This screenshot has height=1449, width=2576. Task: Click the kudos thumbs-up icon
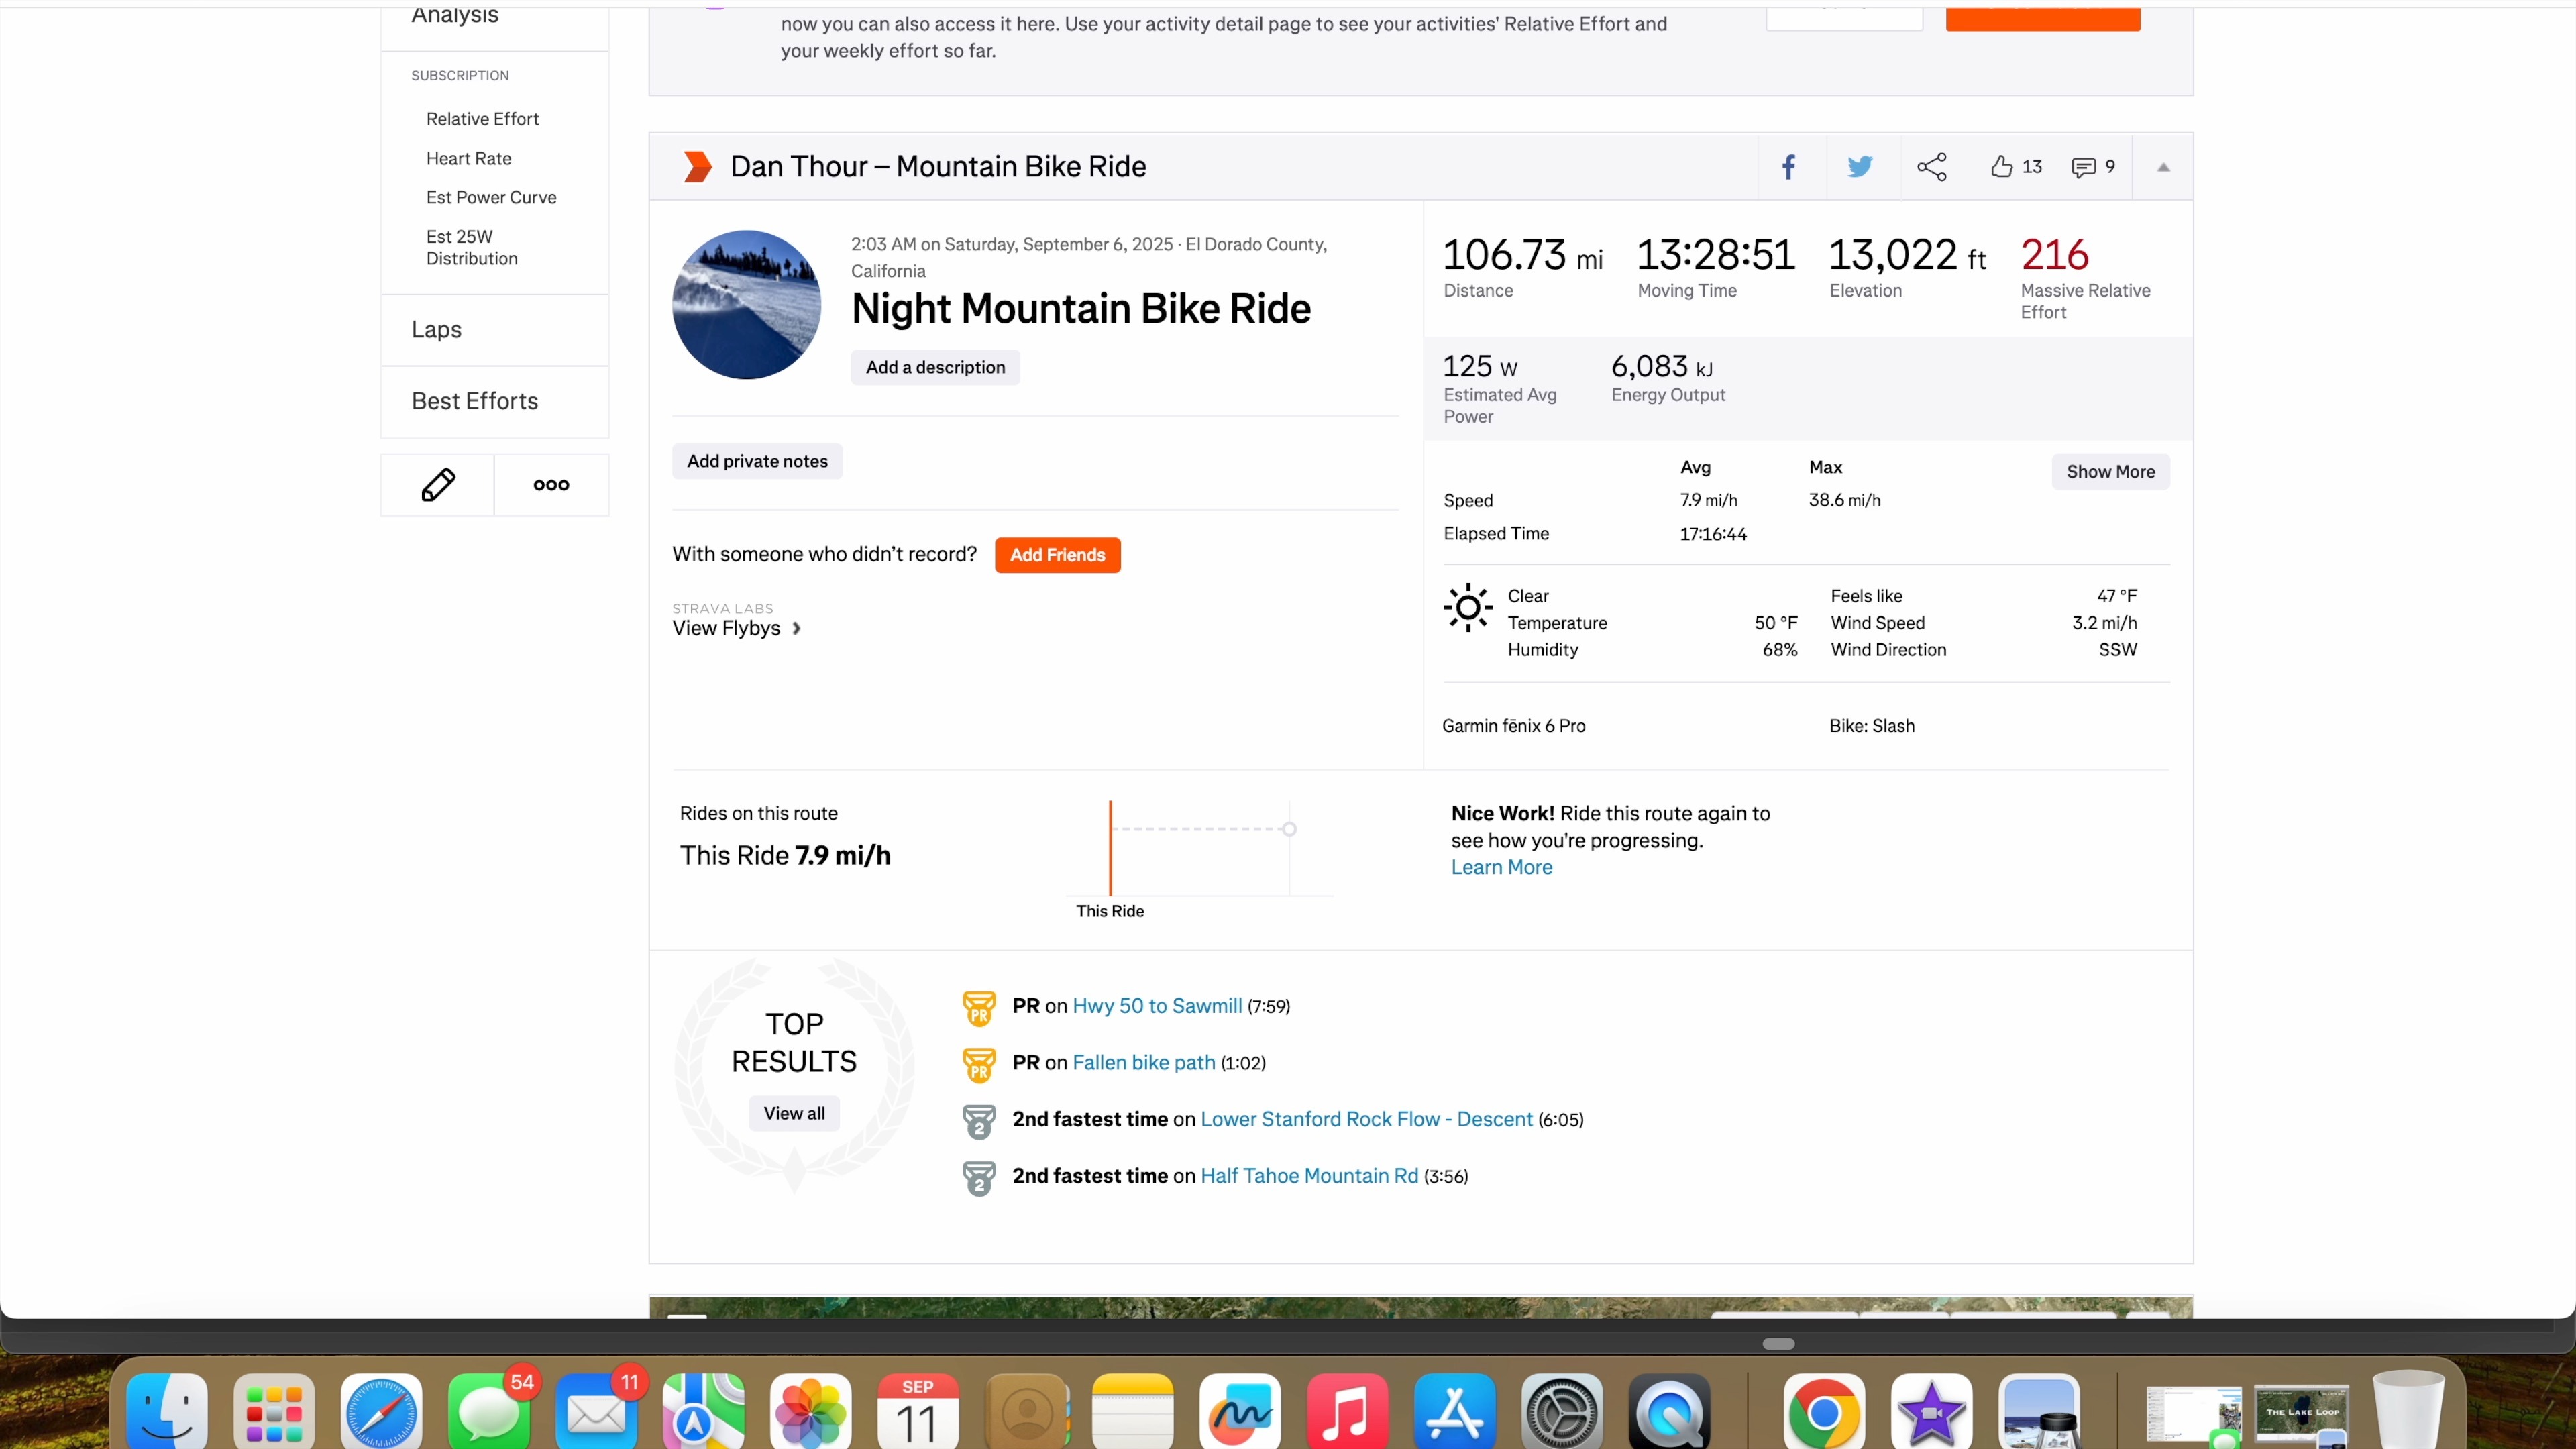pyautogui.click(x=2001, y=167)
